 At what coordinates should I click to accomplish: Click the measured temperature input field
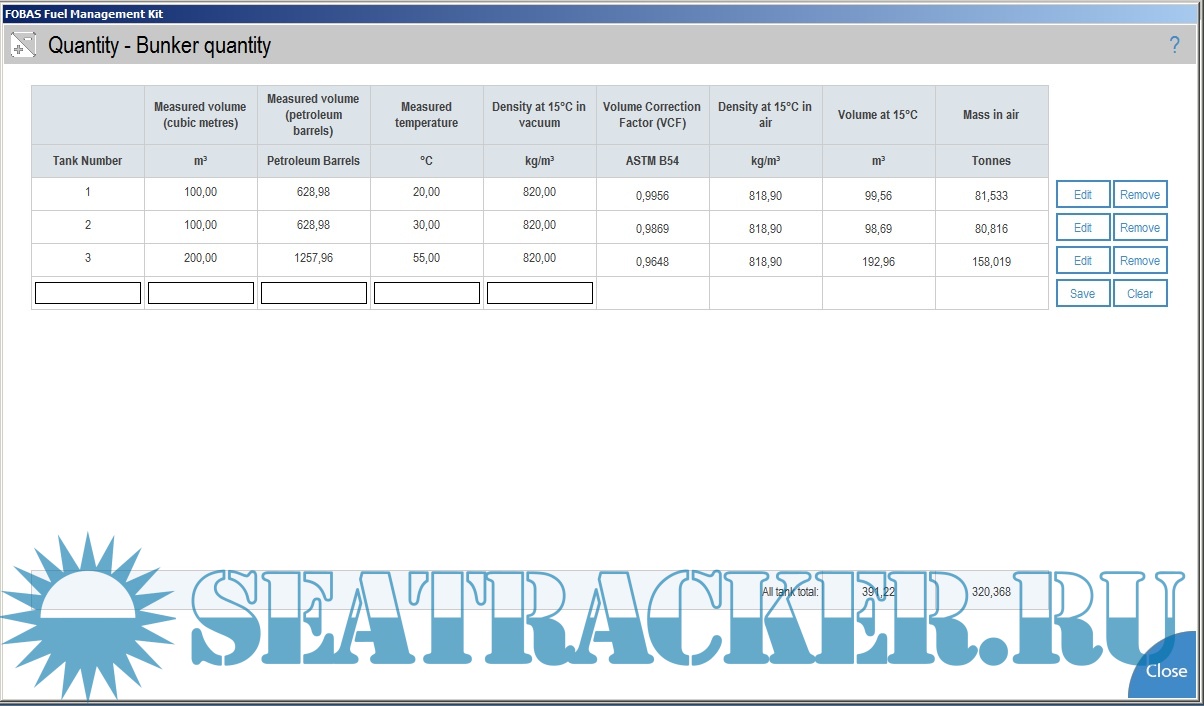[427, 293]
